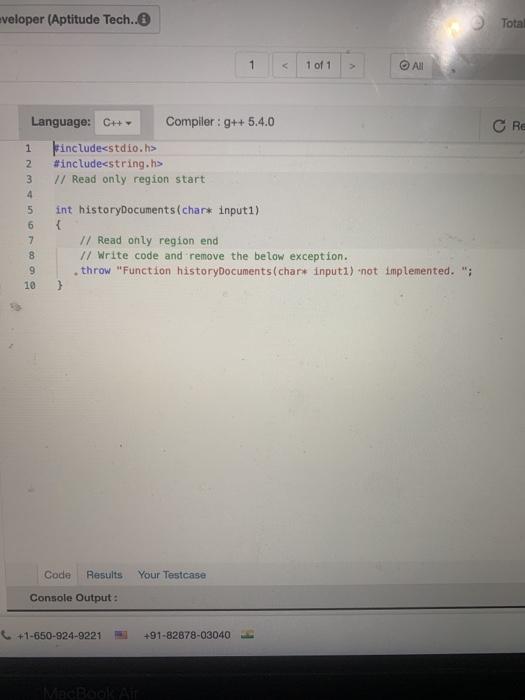This screenshot has width=525, height=700.
Task: Click line number 10 in the gutter
Action: tap(29, 286)
